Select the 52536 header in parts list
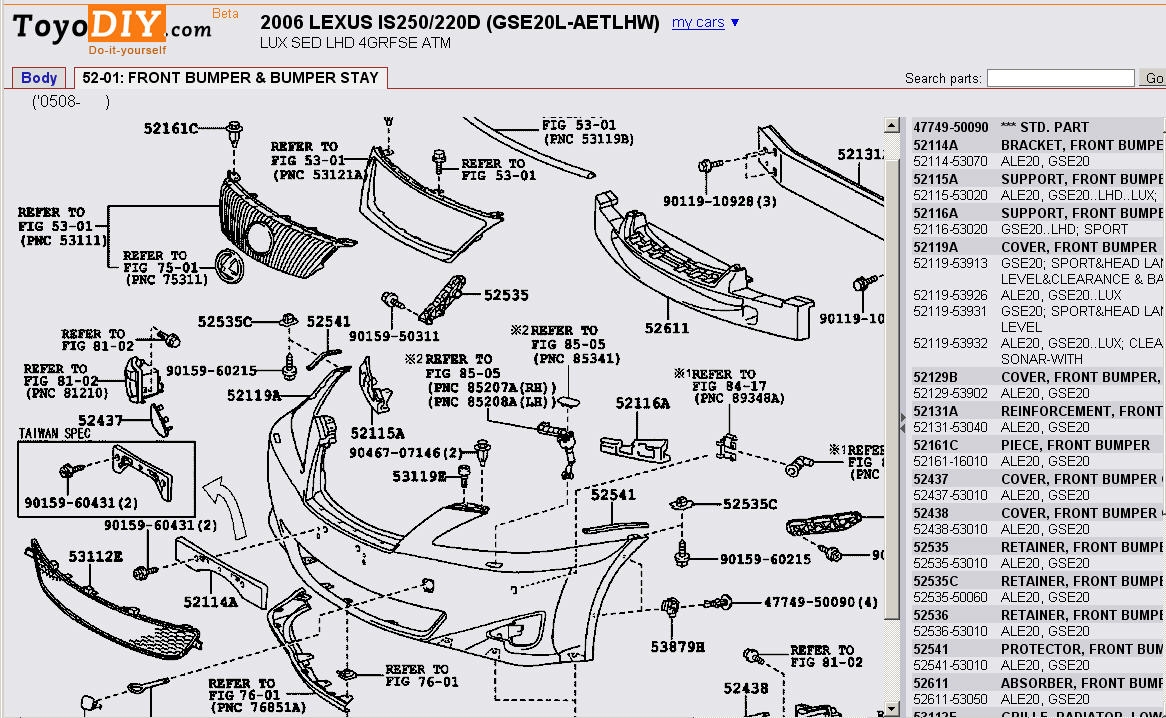Image resolution: width=1166 pixels, height=718 pixels. [930, 615]
